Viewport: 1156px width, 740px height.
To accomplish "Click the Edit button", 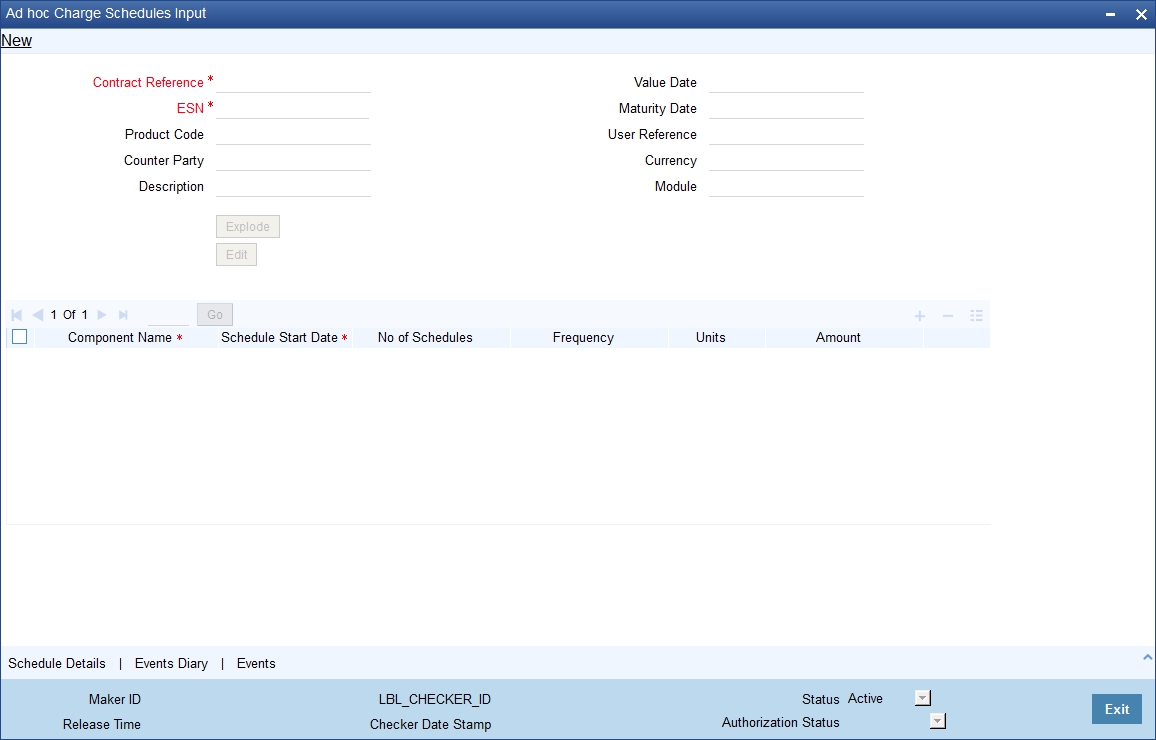I will tap(237, 254).
